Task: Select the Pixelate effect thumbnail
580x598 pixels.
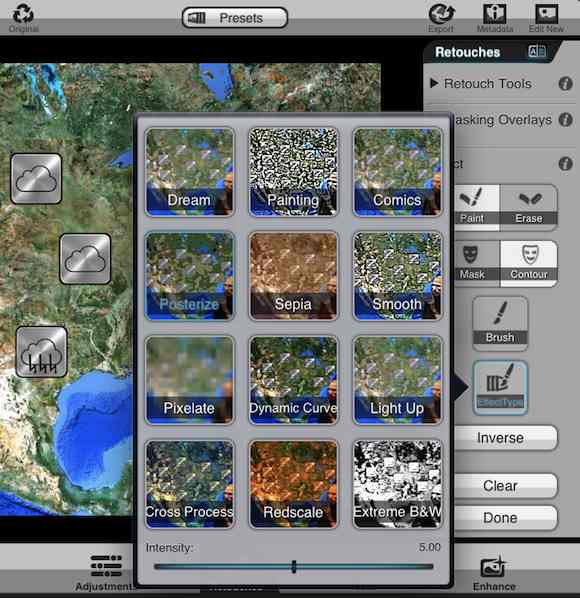Action: pyautogui.click(x=190, y=380)
